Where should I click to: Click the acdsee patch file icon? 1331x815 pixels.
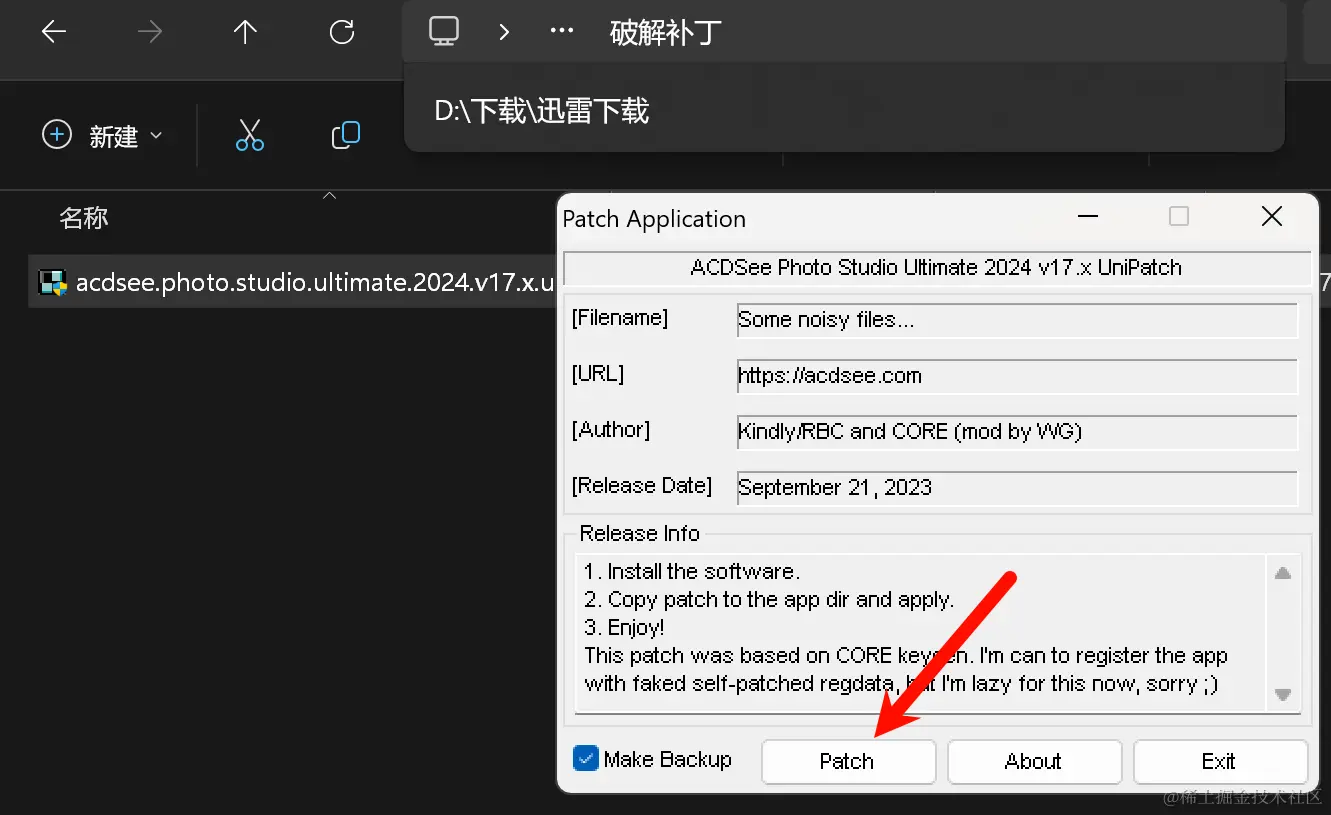coord(53,283)
